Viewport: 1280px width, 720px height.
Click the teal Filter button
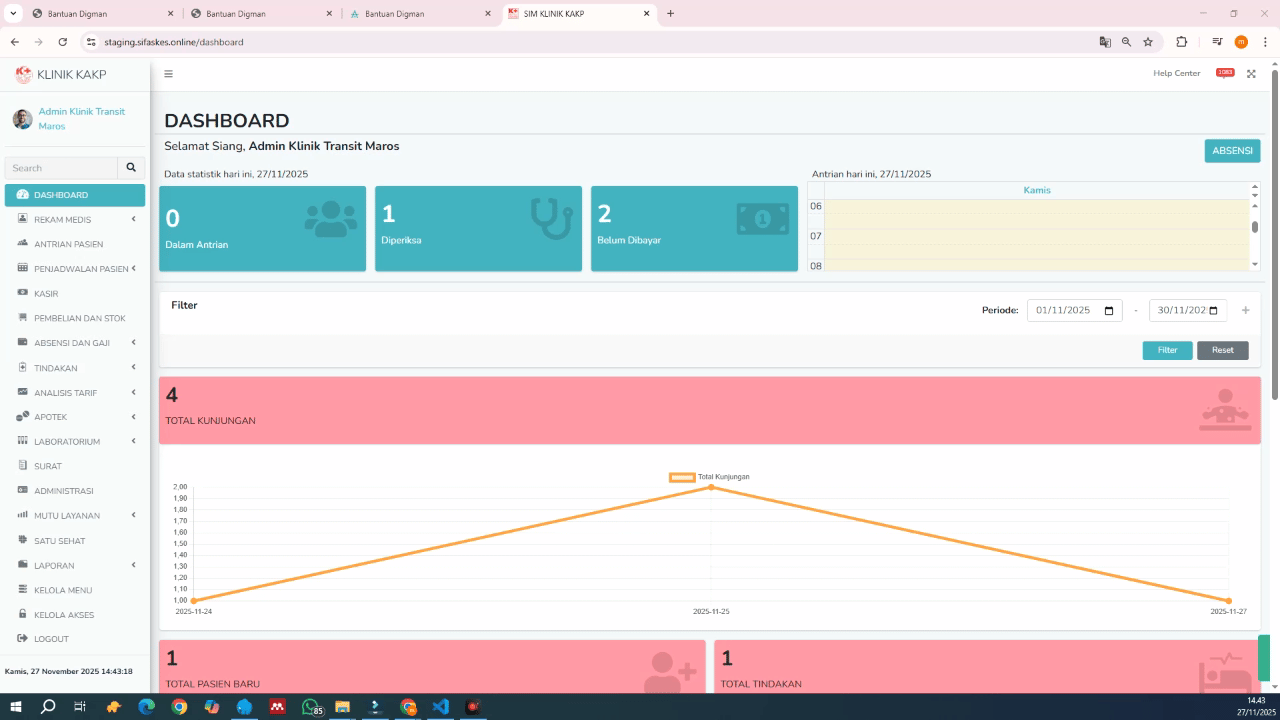[1167, 350]
